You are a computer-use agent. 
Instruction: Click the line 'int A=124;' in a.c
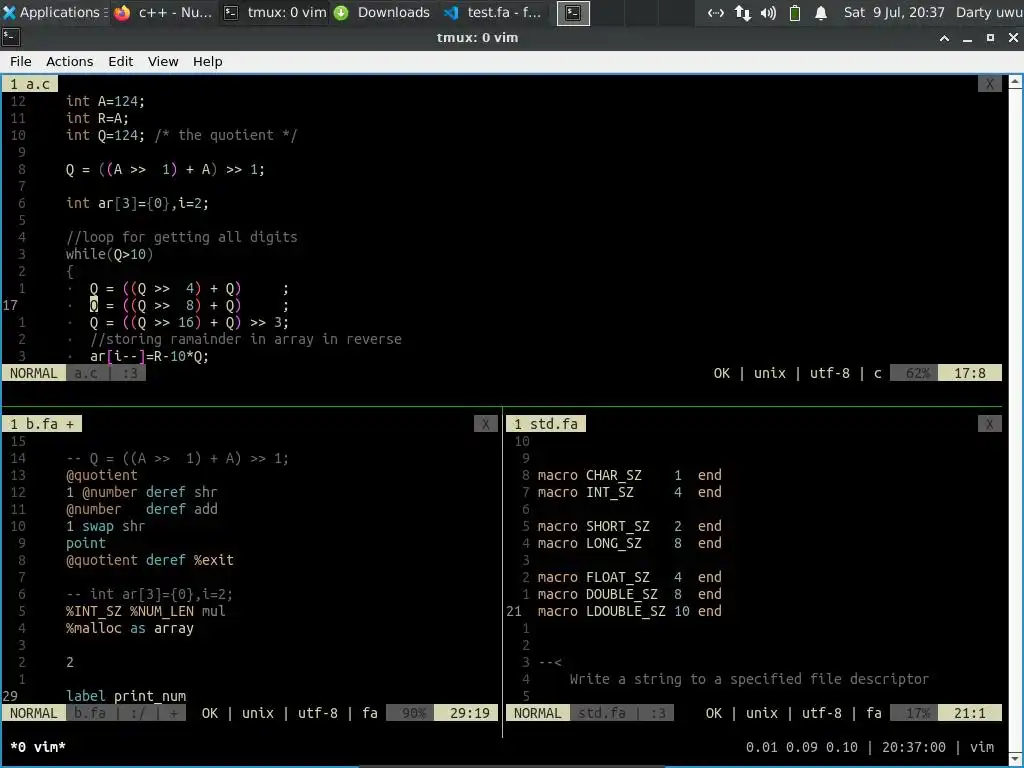point(105,101)
